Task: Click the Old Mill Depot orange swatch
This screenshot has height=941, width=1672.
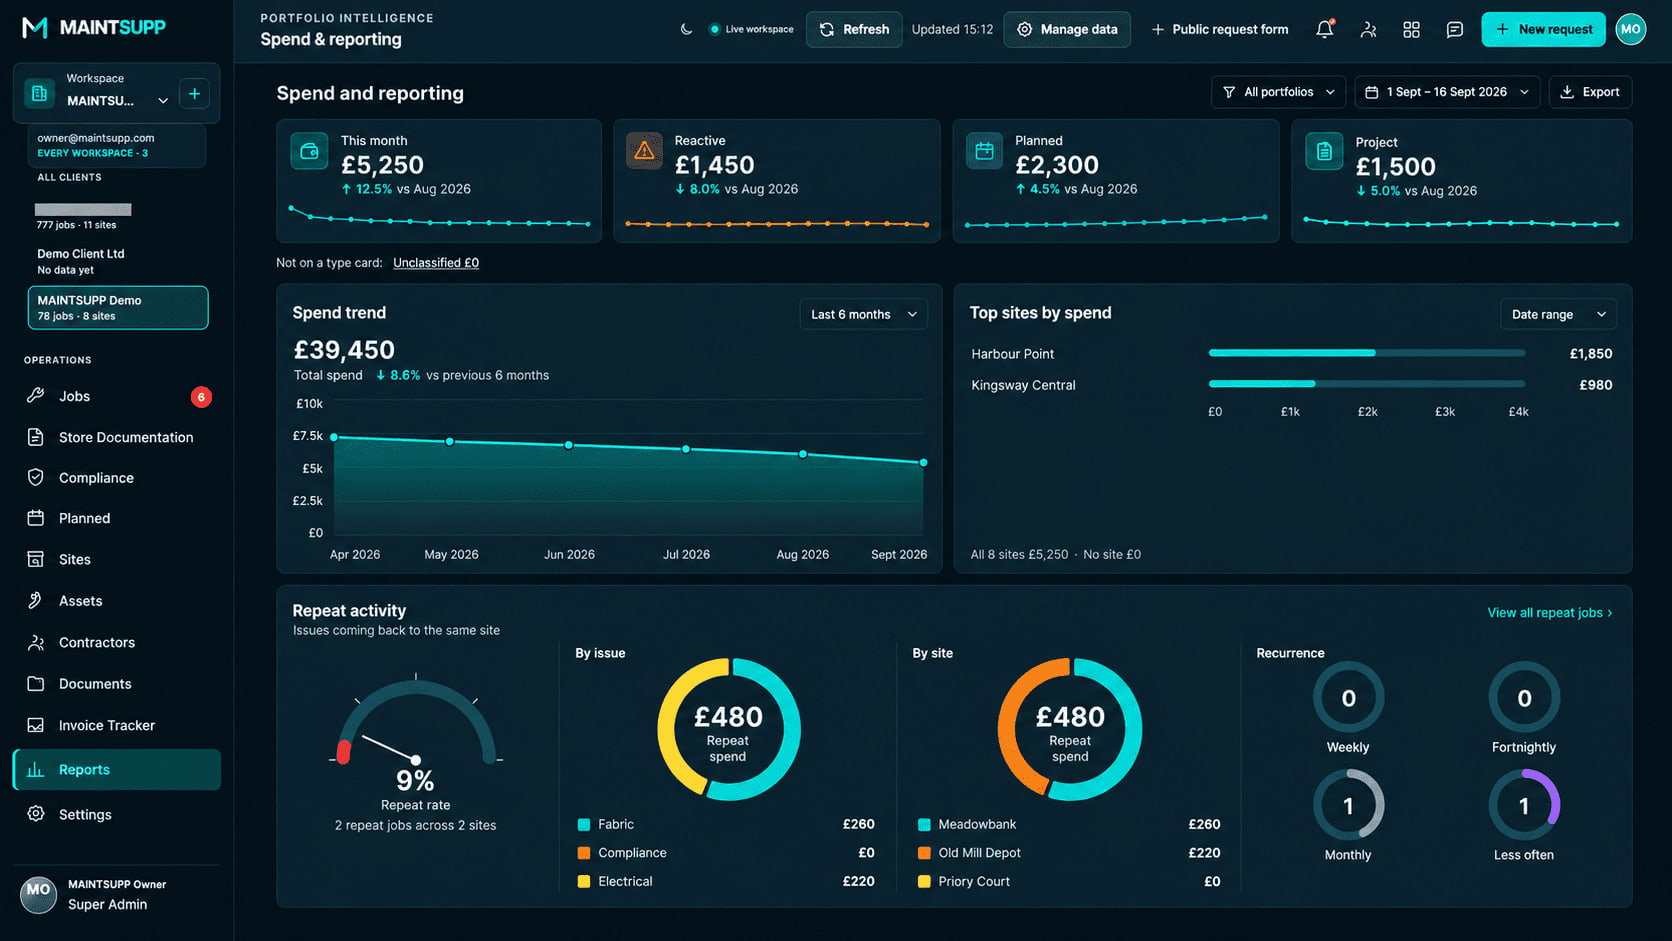Action: pos(924,853)
